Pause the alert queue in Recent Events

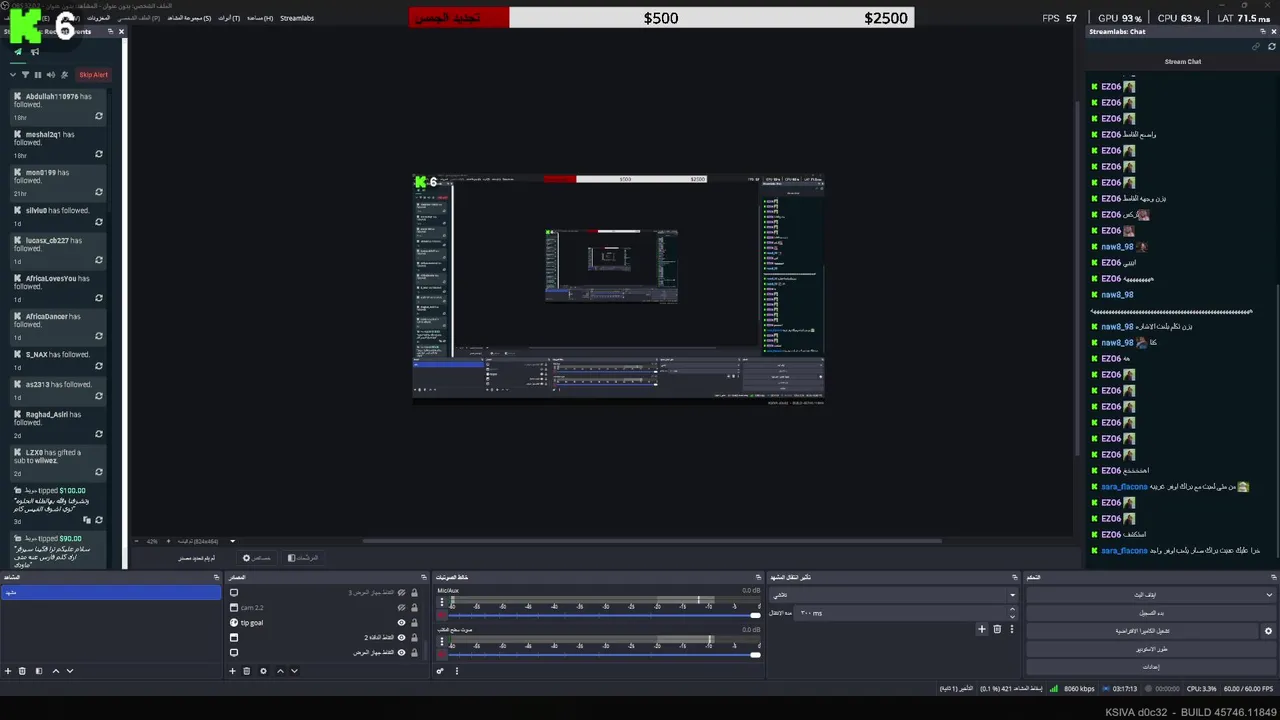pyautogui.click(x=38, y=75)
